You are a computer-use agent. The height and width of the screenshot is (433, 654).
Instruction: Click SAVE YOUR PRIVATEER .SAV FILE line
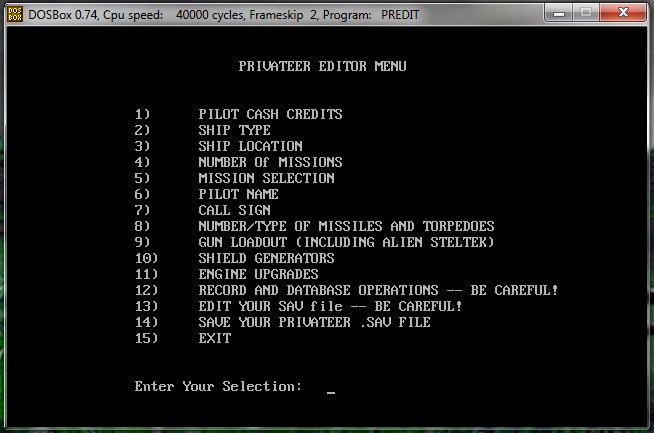314,322
